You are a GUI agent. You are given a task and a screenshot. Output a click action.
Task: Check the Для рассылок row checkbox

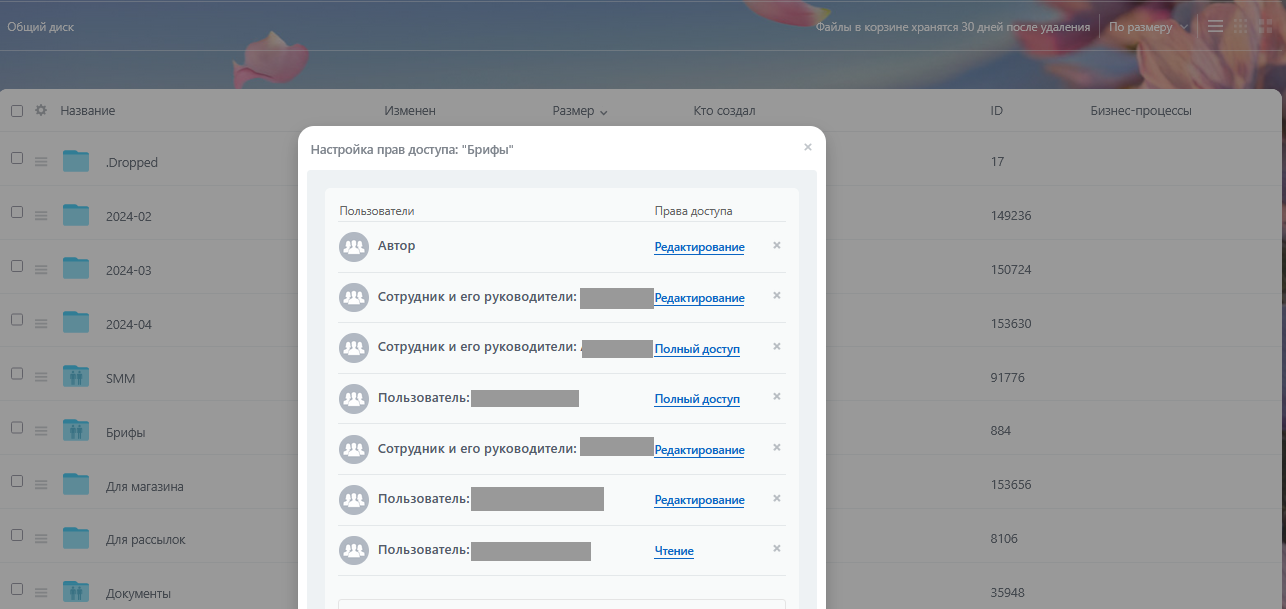pyautogui.click(x=17, y=535)
